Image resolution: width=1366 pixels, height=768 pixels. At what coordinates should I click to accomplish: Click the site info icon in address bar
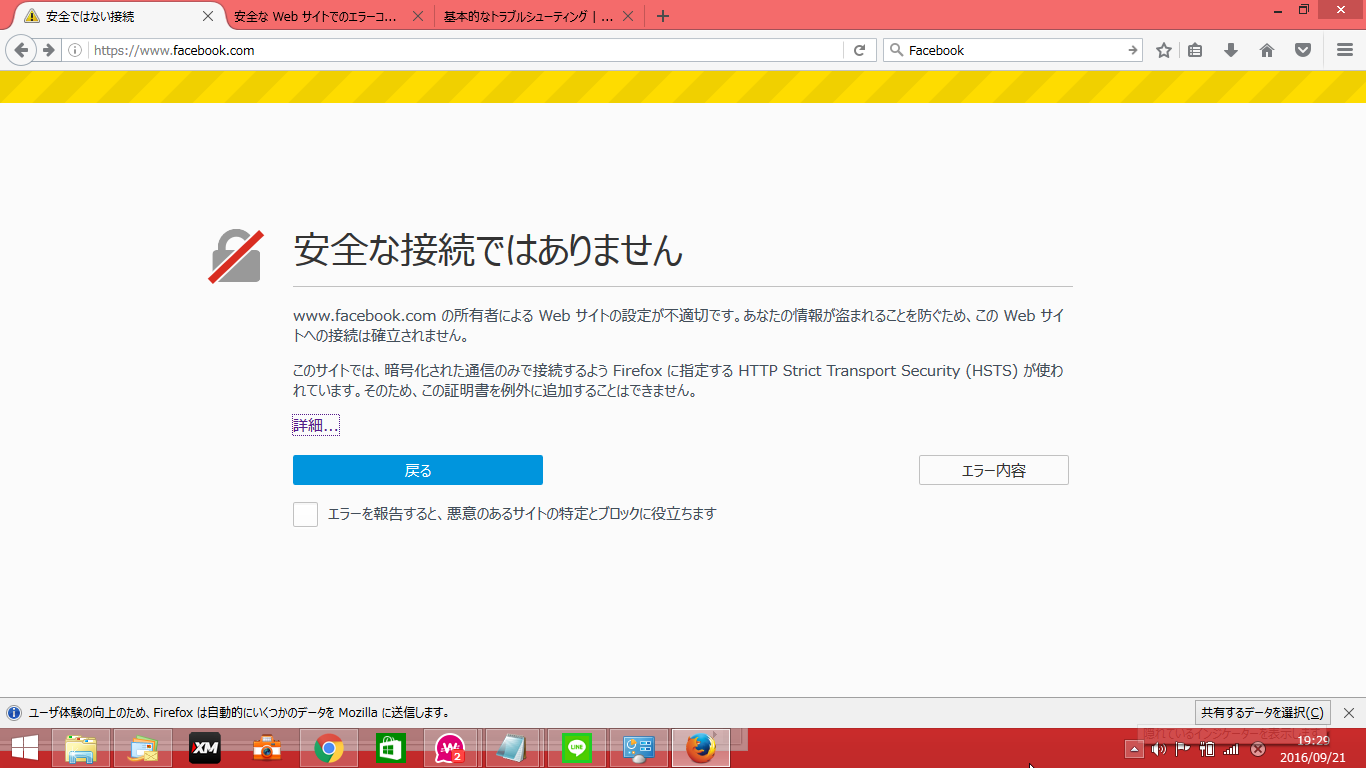(75, 50)
